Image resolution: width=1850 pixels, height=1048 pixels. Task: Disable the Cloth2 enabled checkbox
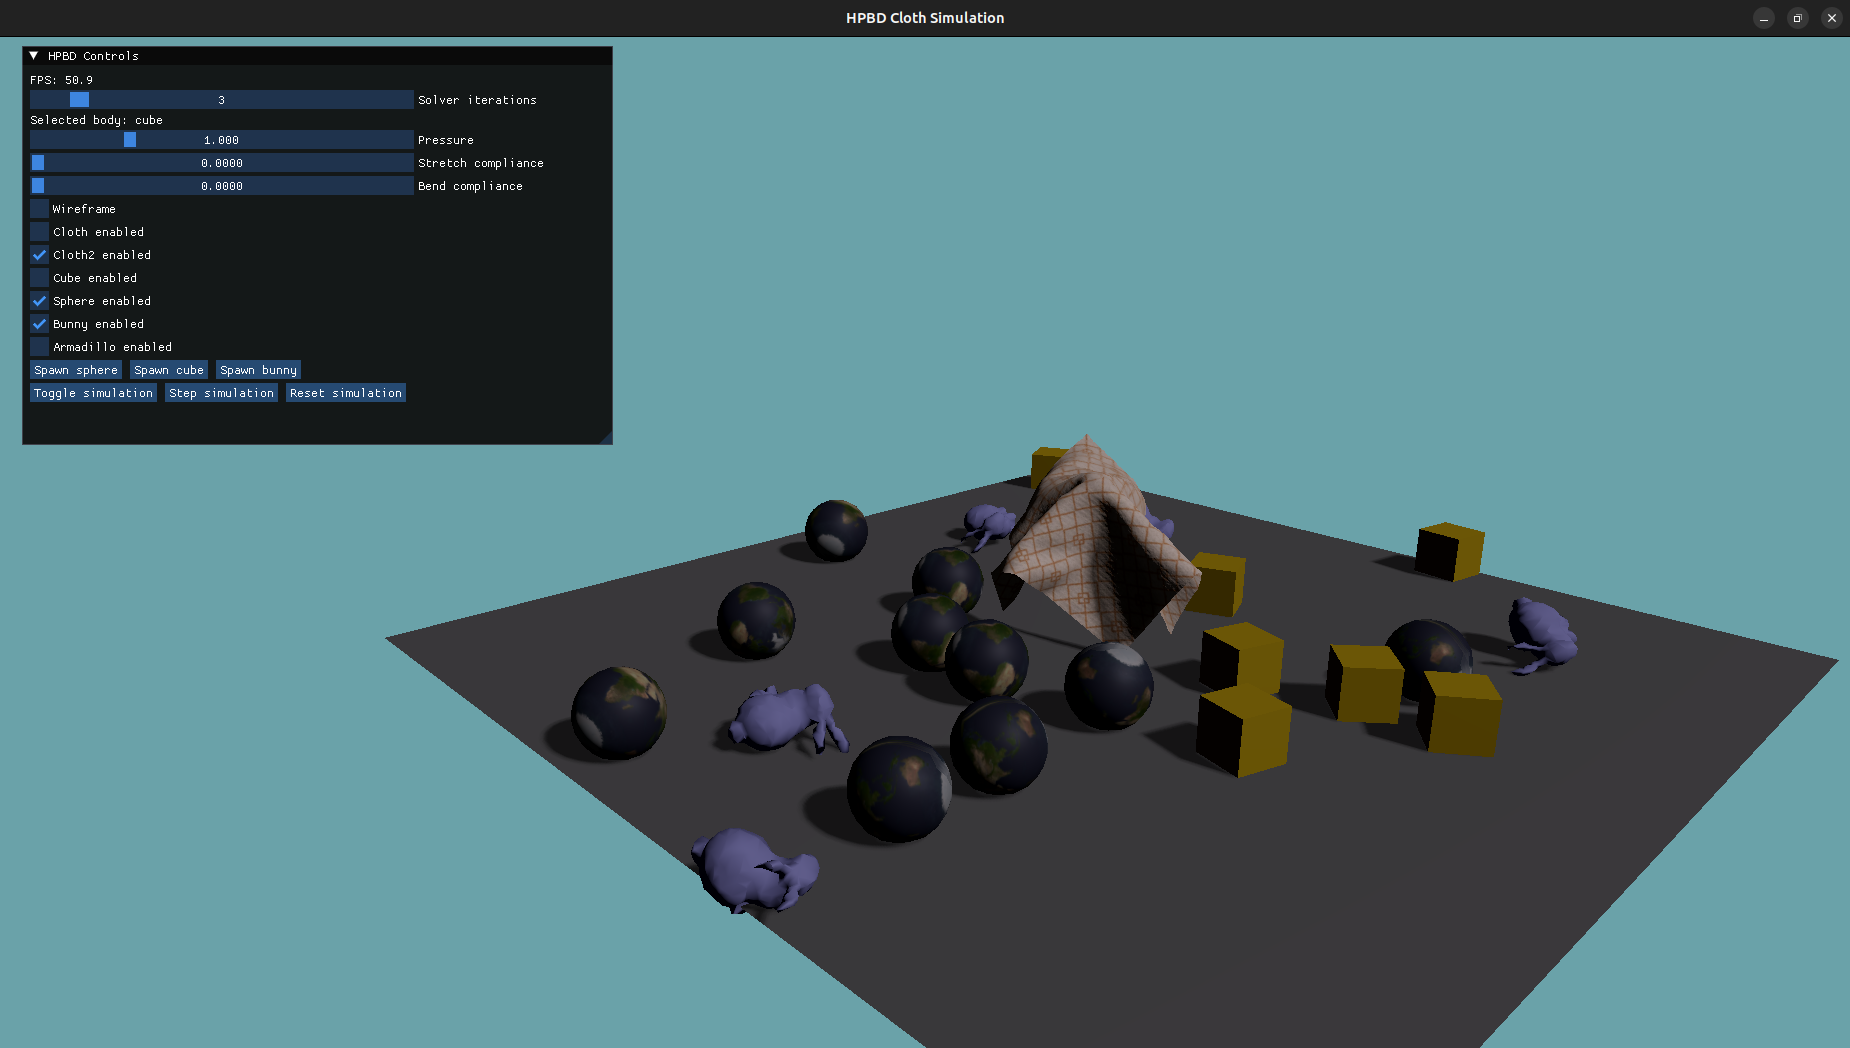tap(39, 254)
